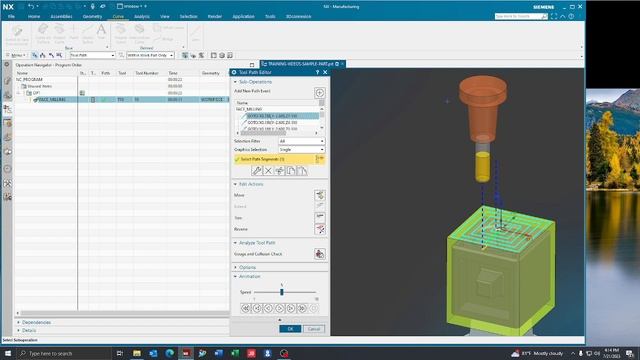Click the Reverse action icon

320,229
